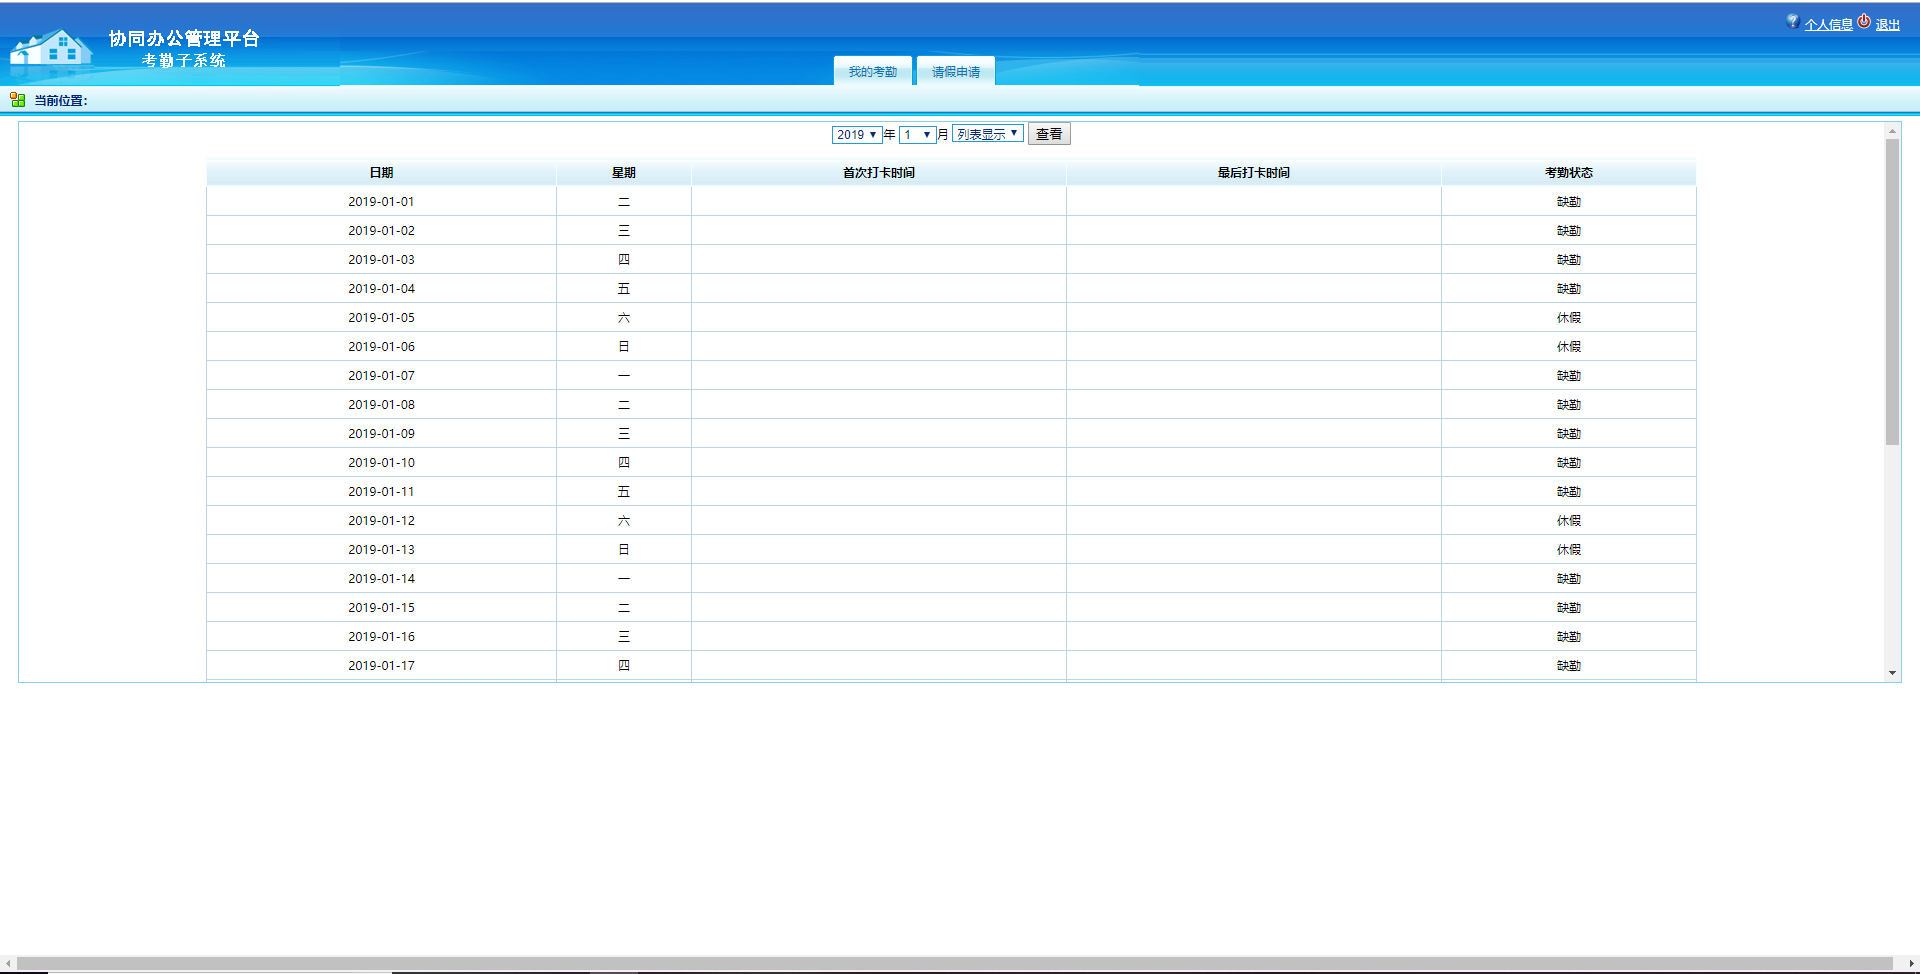
Task: Click the status for 2019-01-10
Action: [x=1569, y=463]
